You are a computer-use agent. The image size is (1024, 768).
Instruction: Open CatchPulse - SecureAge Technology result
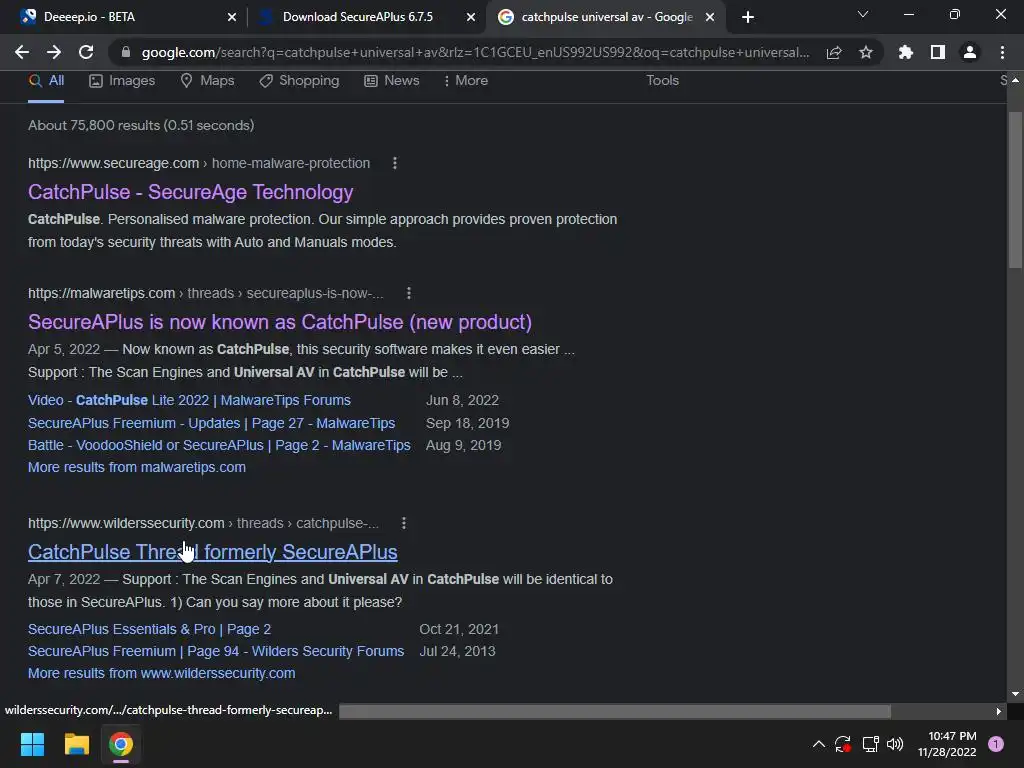point(191,192)
